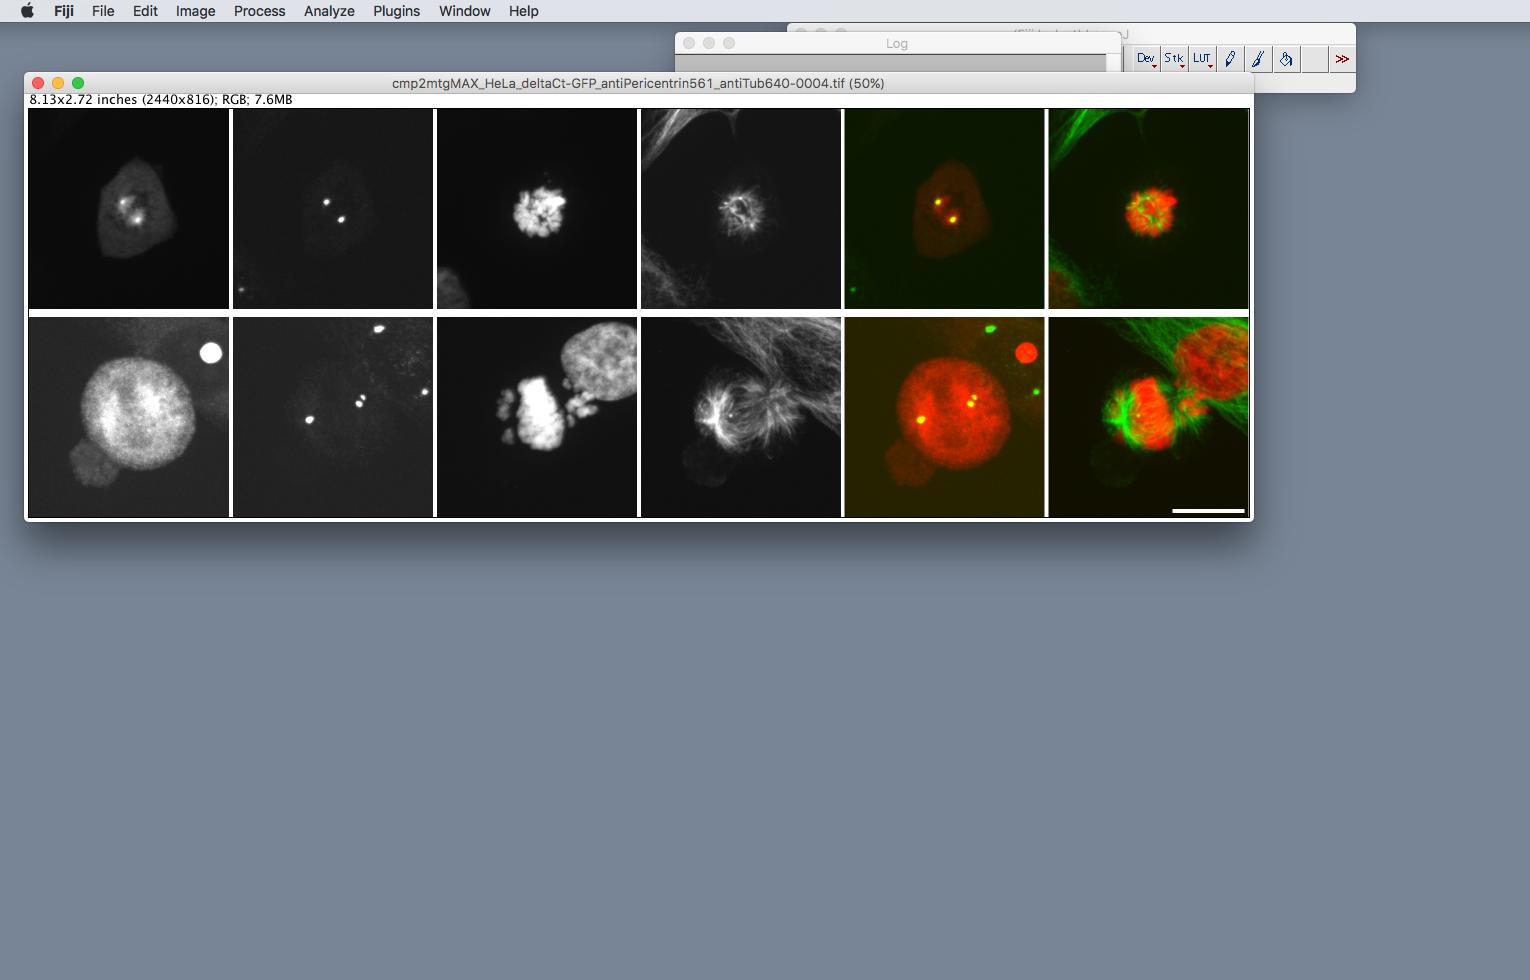Click the bottom-row large red cell merge panel

945,417
